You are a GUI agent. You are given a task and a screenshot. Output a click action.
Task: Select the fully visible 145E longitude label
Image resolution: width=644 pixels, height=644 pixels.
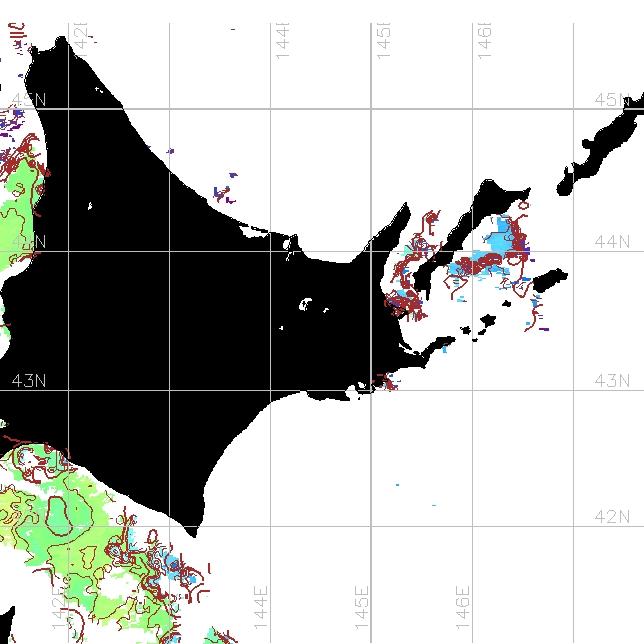[361, 607]
